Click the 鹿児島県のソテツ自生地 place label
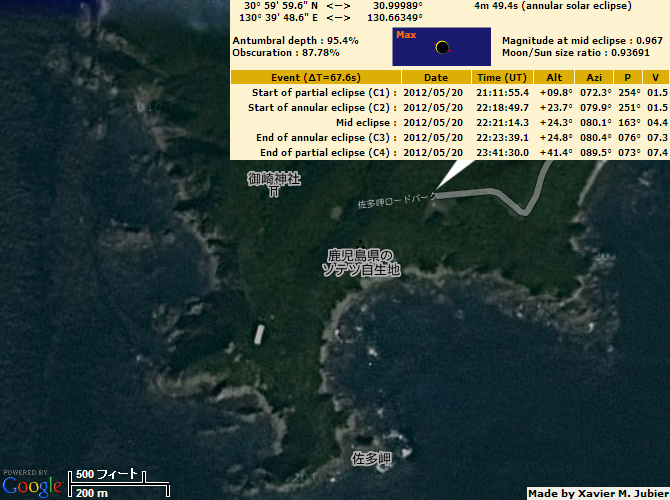The width and height of the screenshot is (670, 500). 360,262
